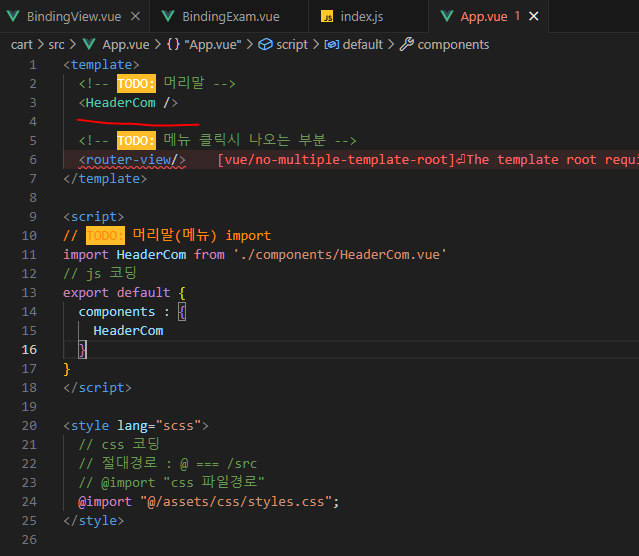The height and width of the screenshot is (556, 639).
Task: Click the orange TODO on line 10
Action: 105,236
